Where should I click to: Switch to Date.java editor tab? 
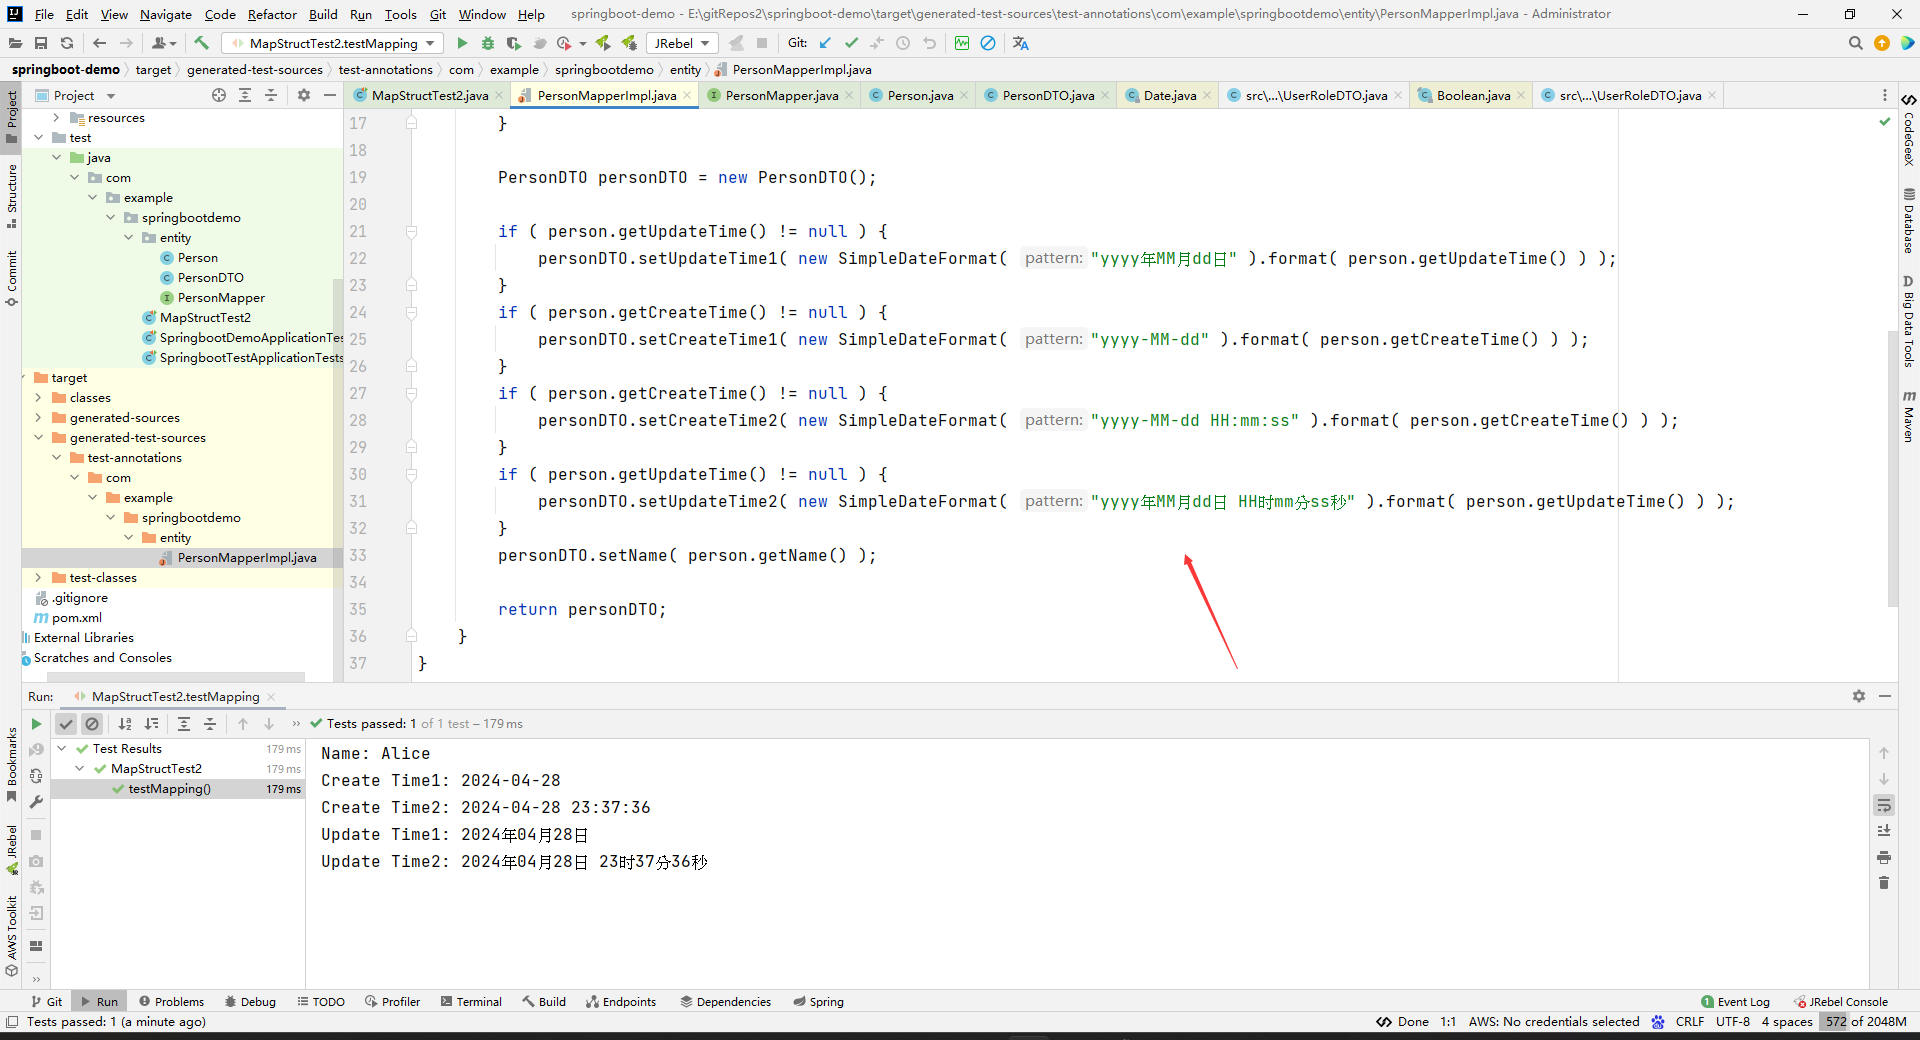pos(1169,95)
